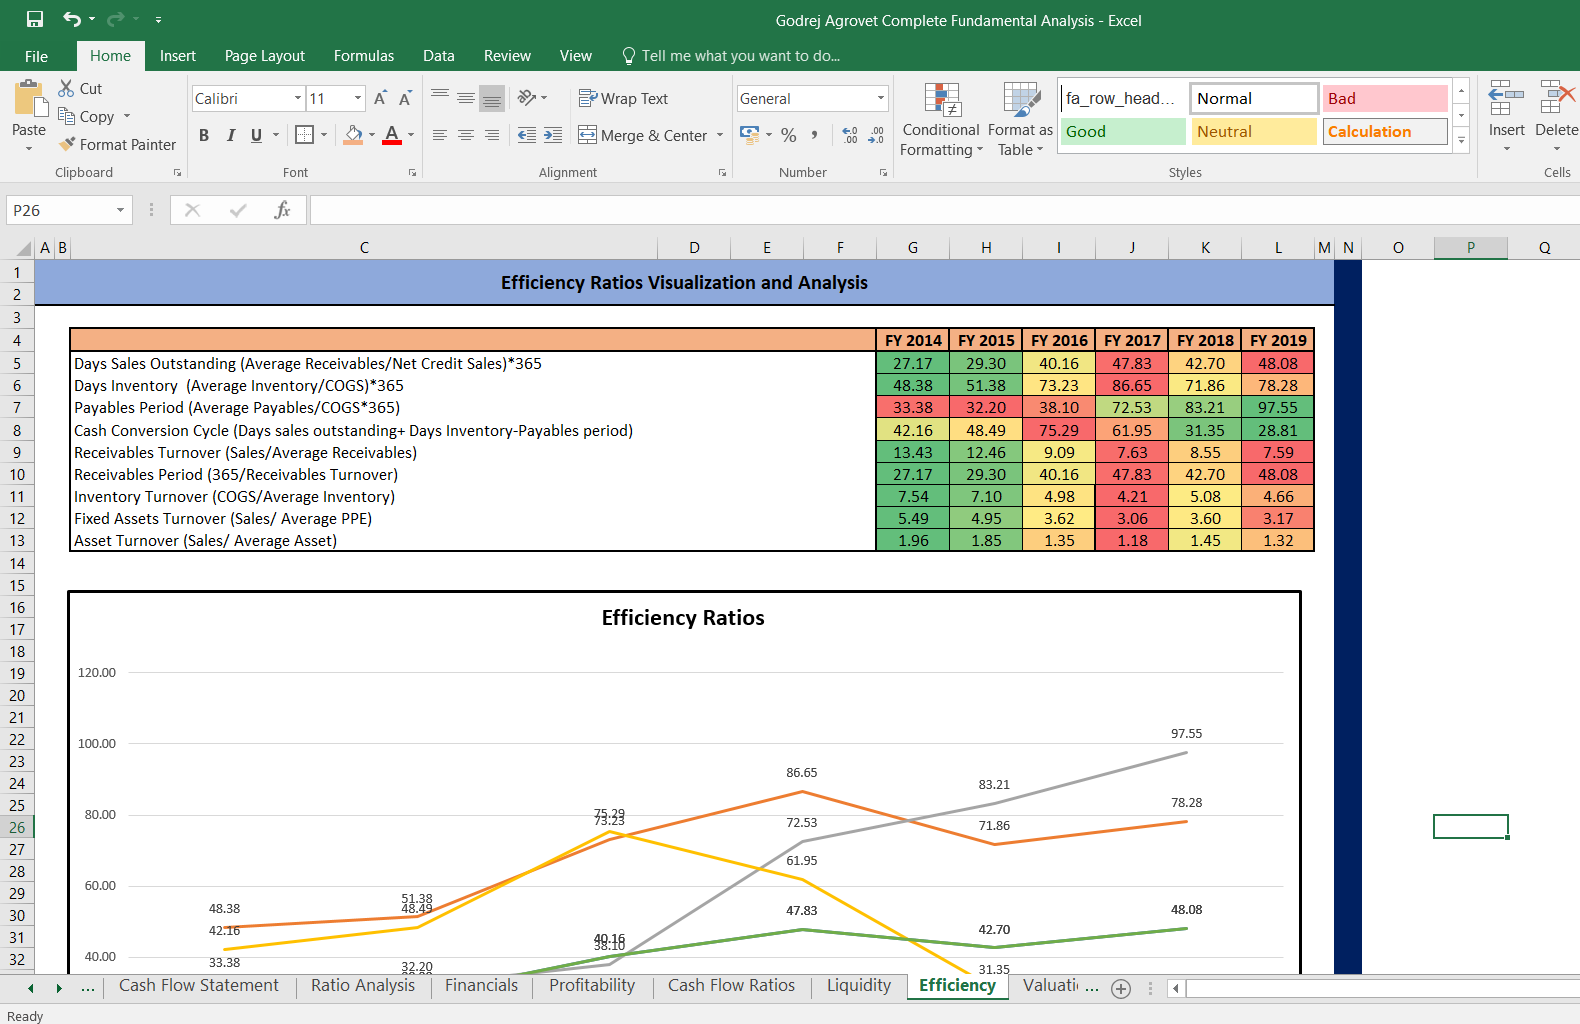
Task: Expand the Copy options arrow
Action: (127, 116)
